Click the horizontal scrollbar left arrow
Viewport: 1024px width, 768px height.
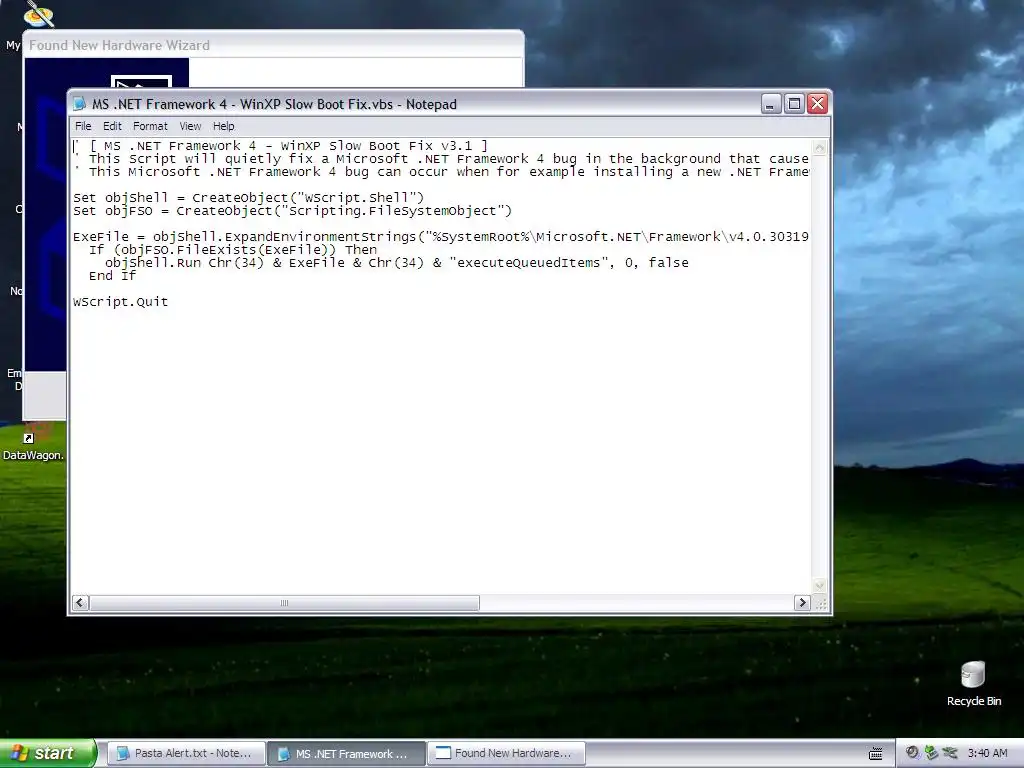coord(80,603)
